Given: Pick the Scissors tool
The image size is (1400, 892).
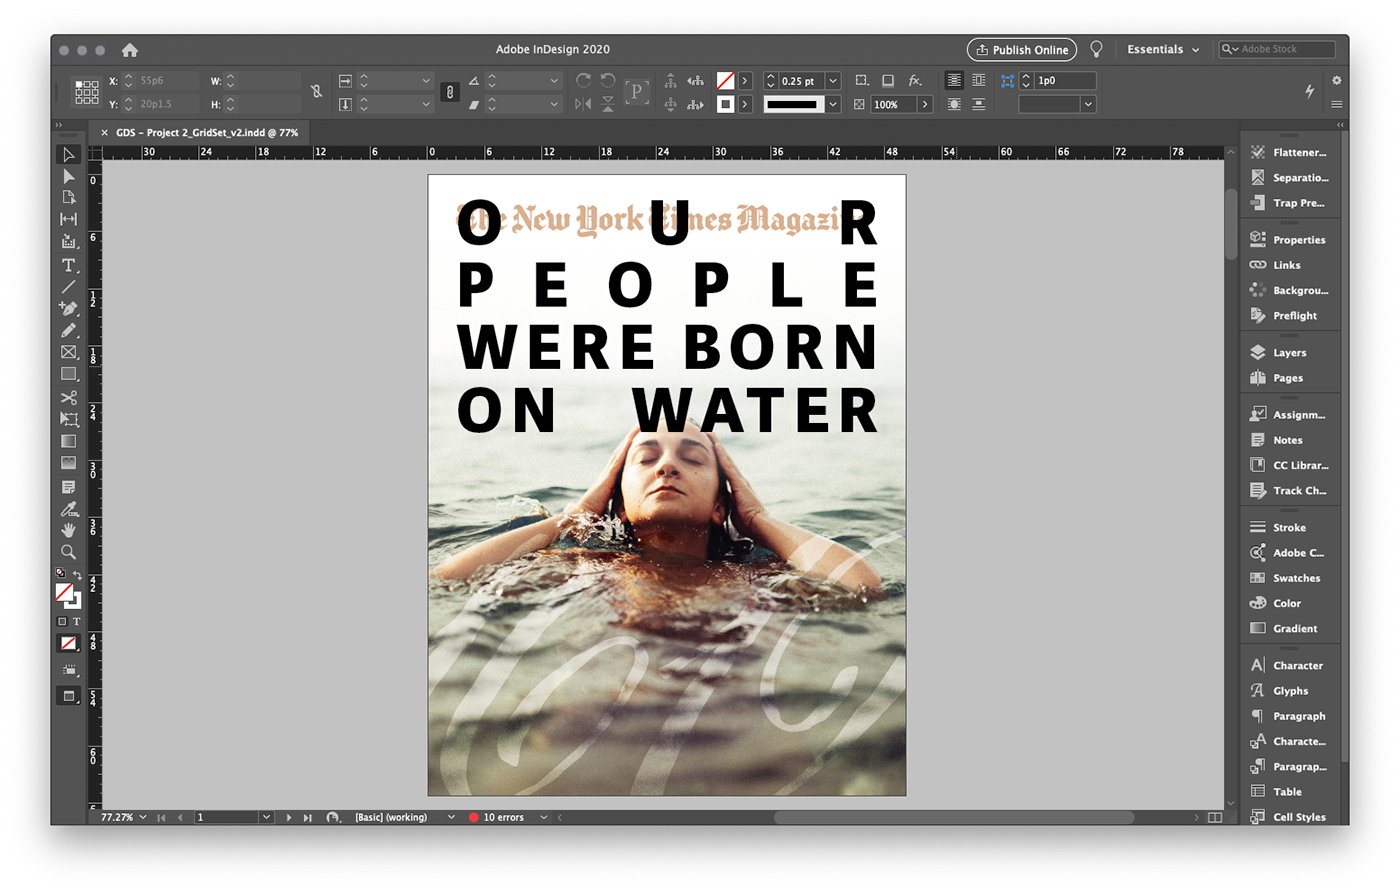Looking at the screenshot, I should (68, 397).
